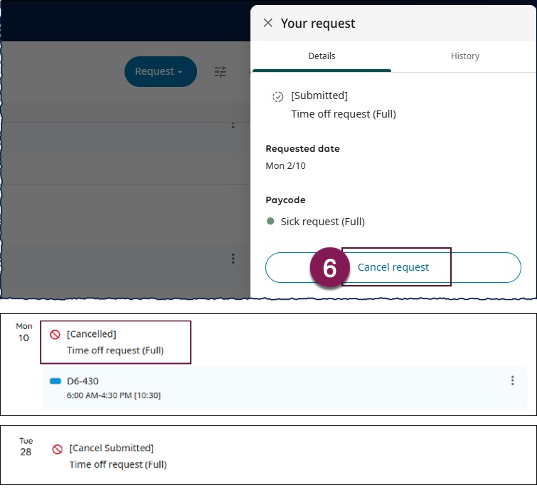
Task: Open the Request dropdown button
Action: [160, 71]
